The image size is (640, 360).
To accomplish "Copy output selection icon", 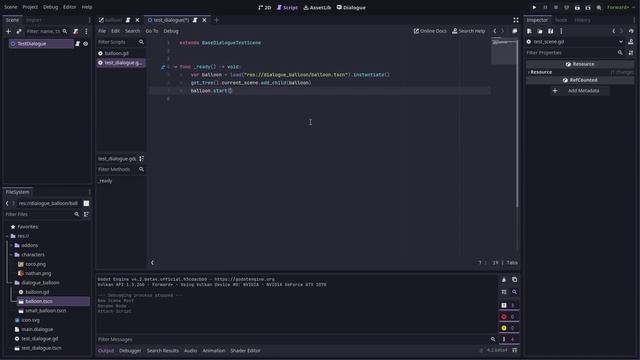I will click(514, 280).
